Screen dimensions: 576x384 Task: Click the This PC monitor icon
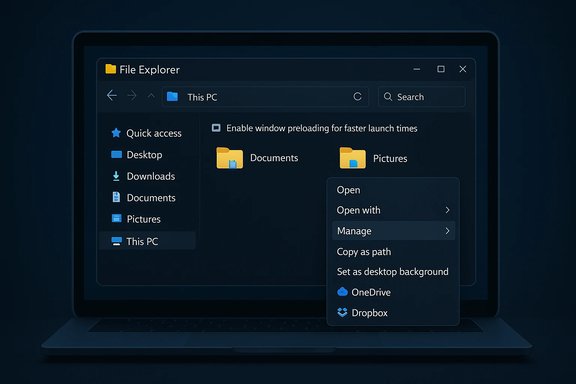click(x=116, y=241)
